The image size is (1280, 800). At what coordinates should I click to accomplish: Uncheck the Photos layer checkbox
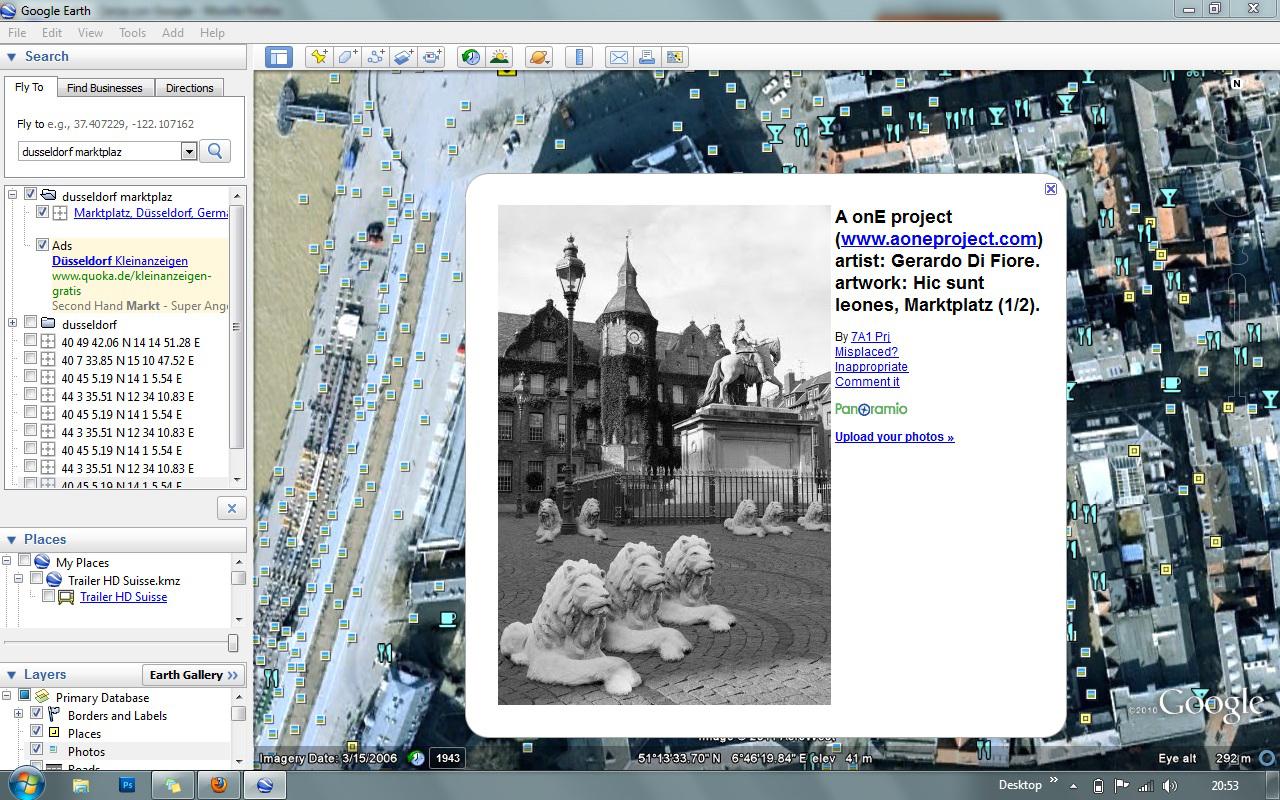point(37,750)
